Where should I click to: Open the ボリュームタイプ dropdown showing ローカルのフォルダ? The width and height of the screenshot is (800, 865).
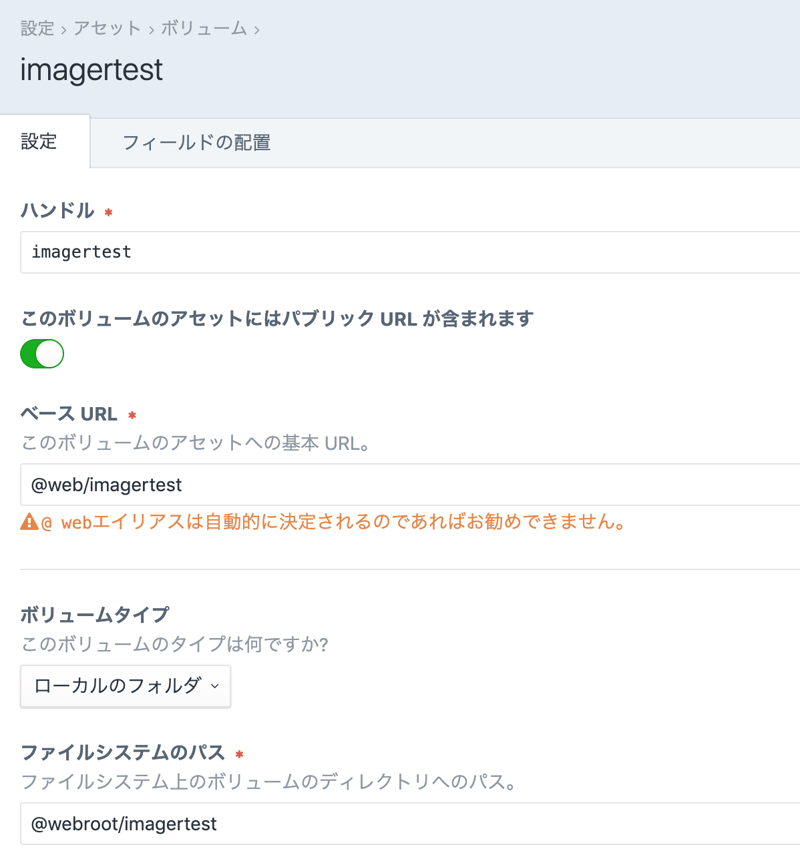(x=125, y=687)
